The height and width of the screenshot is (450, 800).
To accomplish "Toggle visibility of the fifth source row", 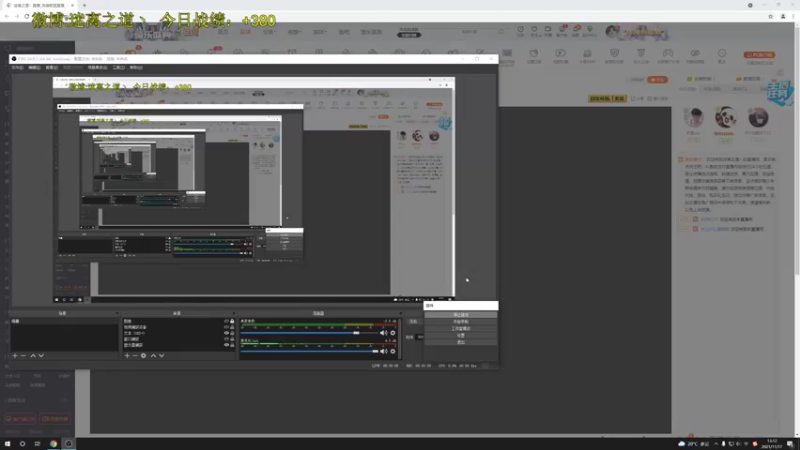I will pyautogui.click(x=227, y=345).
